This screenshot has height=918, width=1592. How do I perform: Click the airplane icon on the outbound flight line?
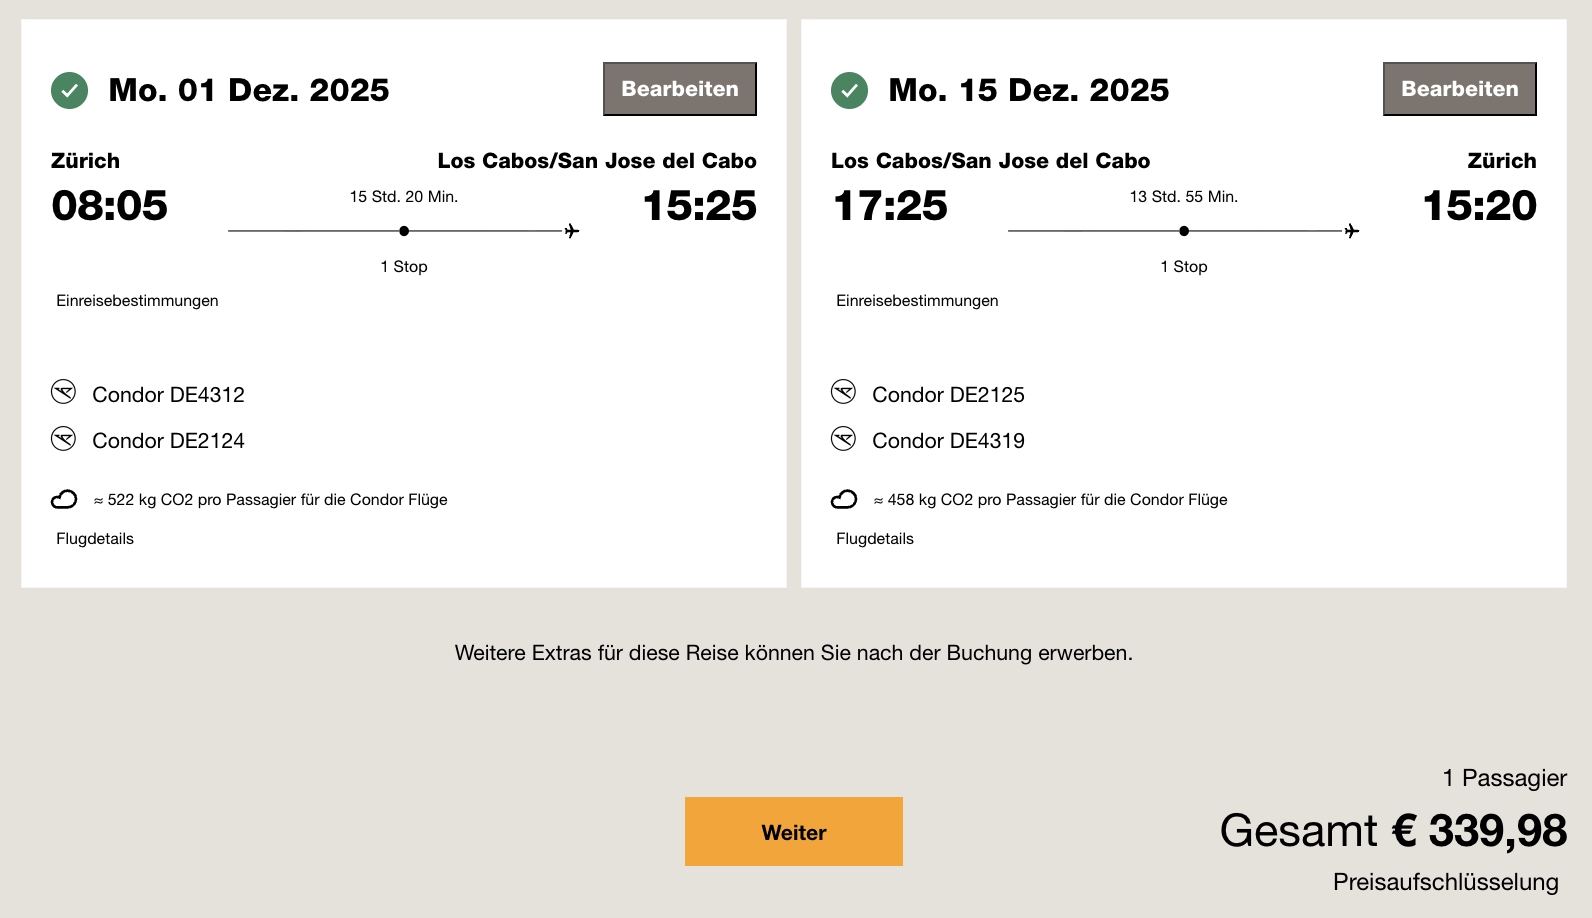tap(572, 231)
